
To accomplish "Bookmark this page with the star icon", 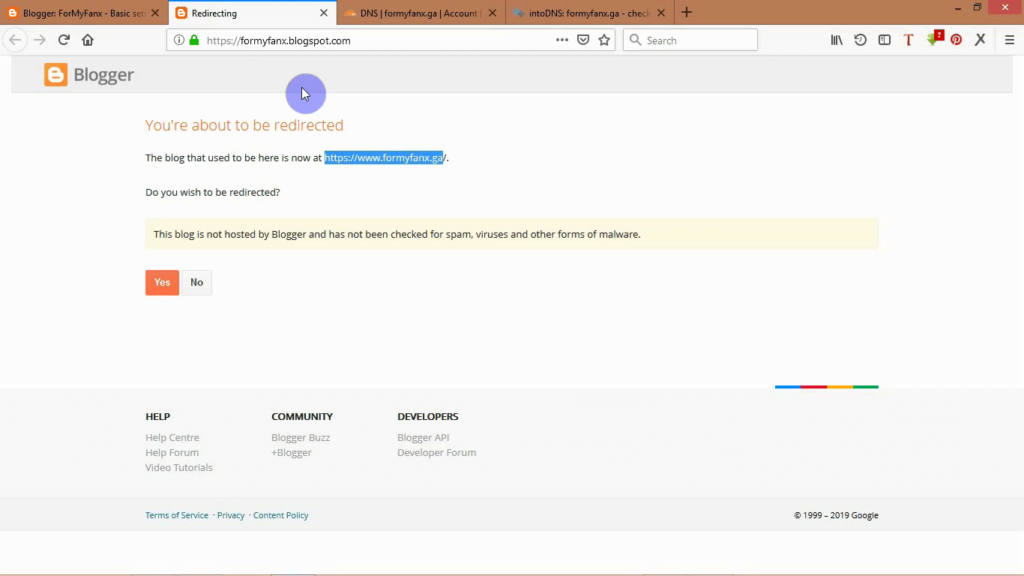I will (603, 40).
